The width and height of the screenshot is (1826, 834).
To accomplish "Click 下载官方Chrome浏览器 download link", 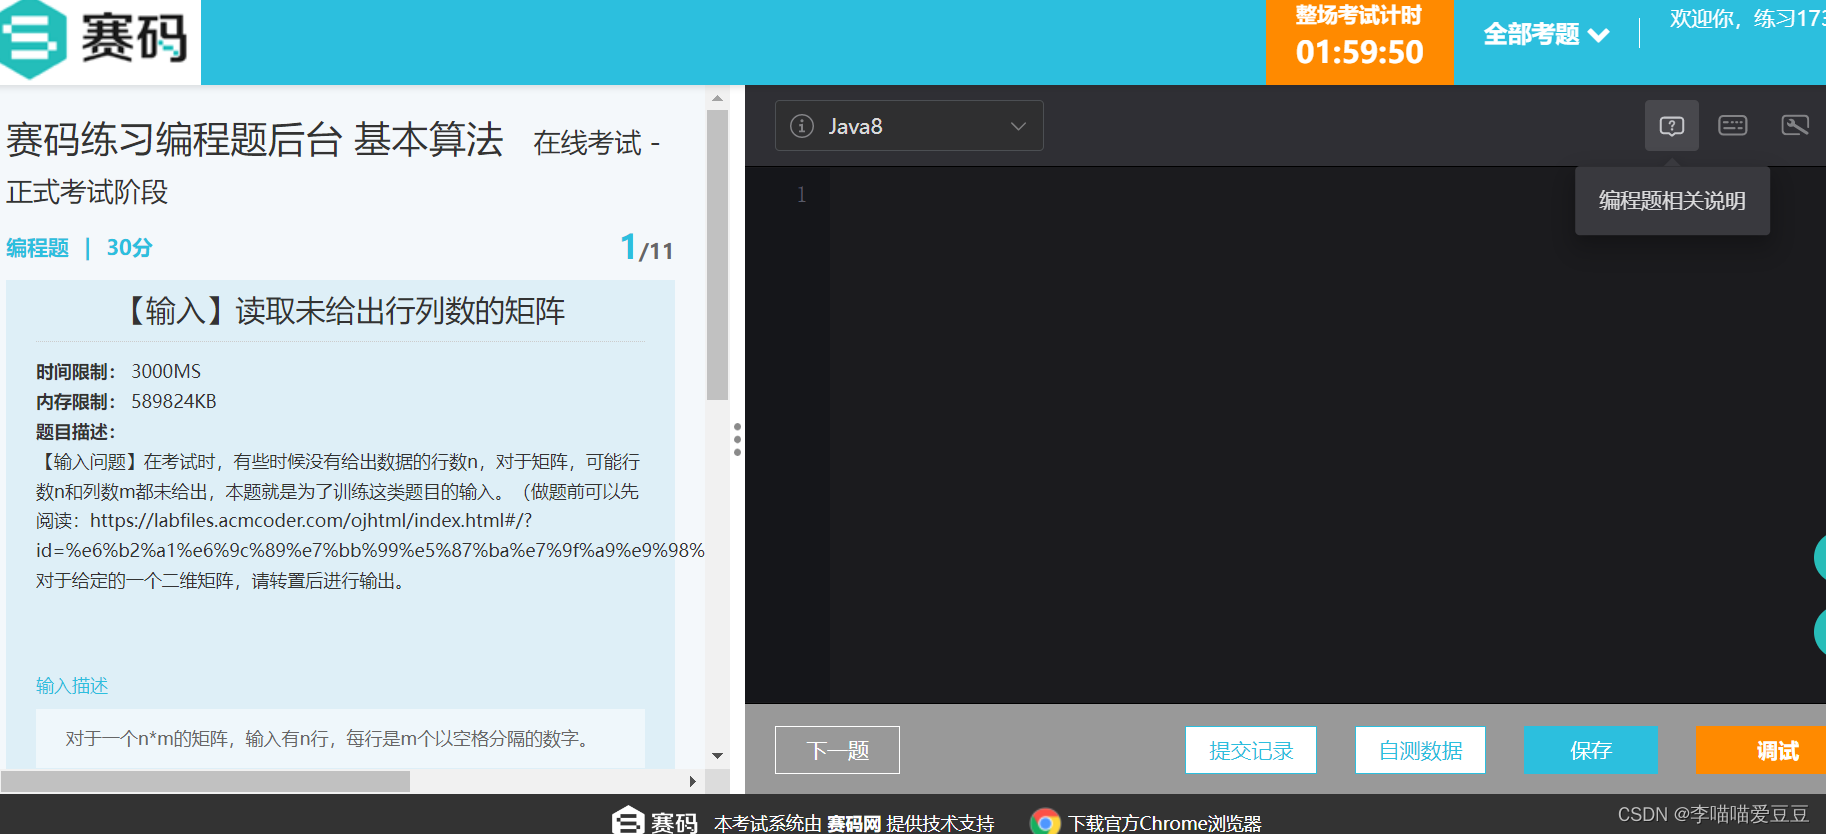I will coord(1165,823).
